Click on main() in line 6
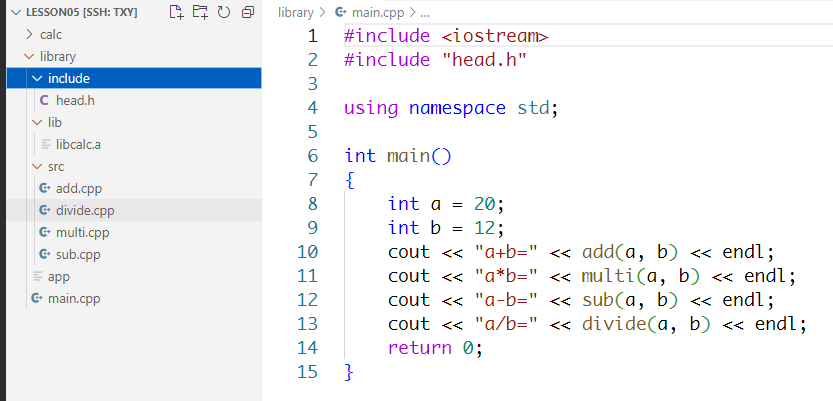This screenshot has height=401, width=833. (x=419, y=156)
